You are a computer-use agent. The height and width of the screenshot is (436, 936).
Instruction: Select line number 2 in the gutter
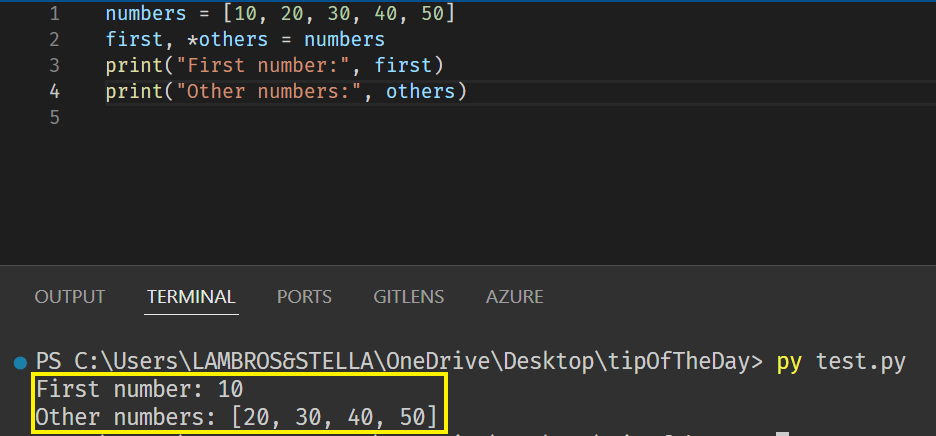click(x=53, y=41)
